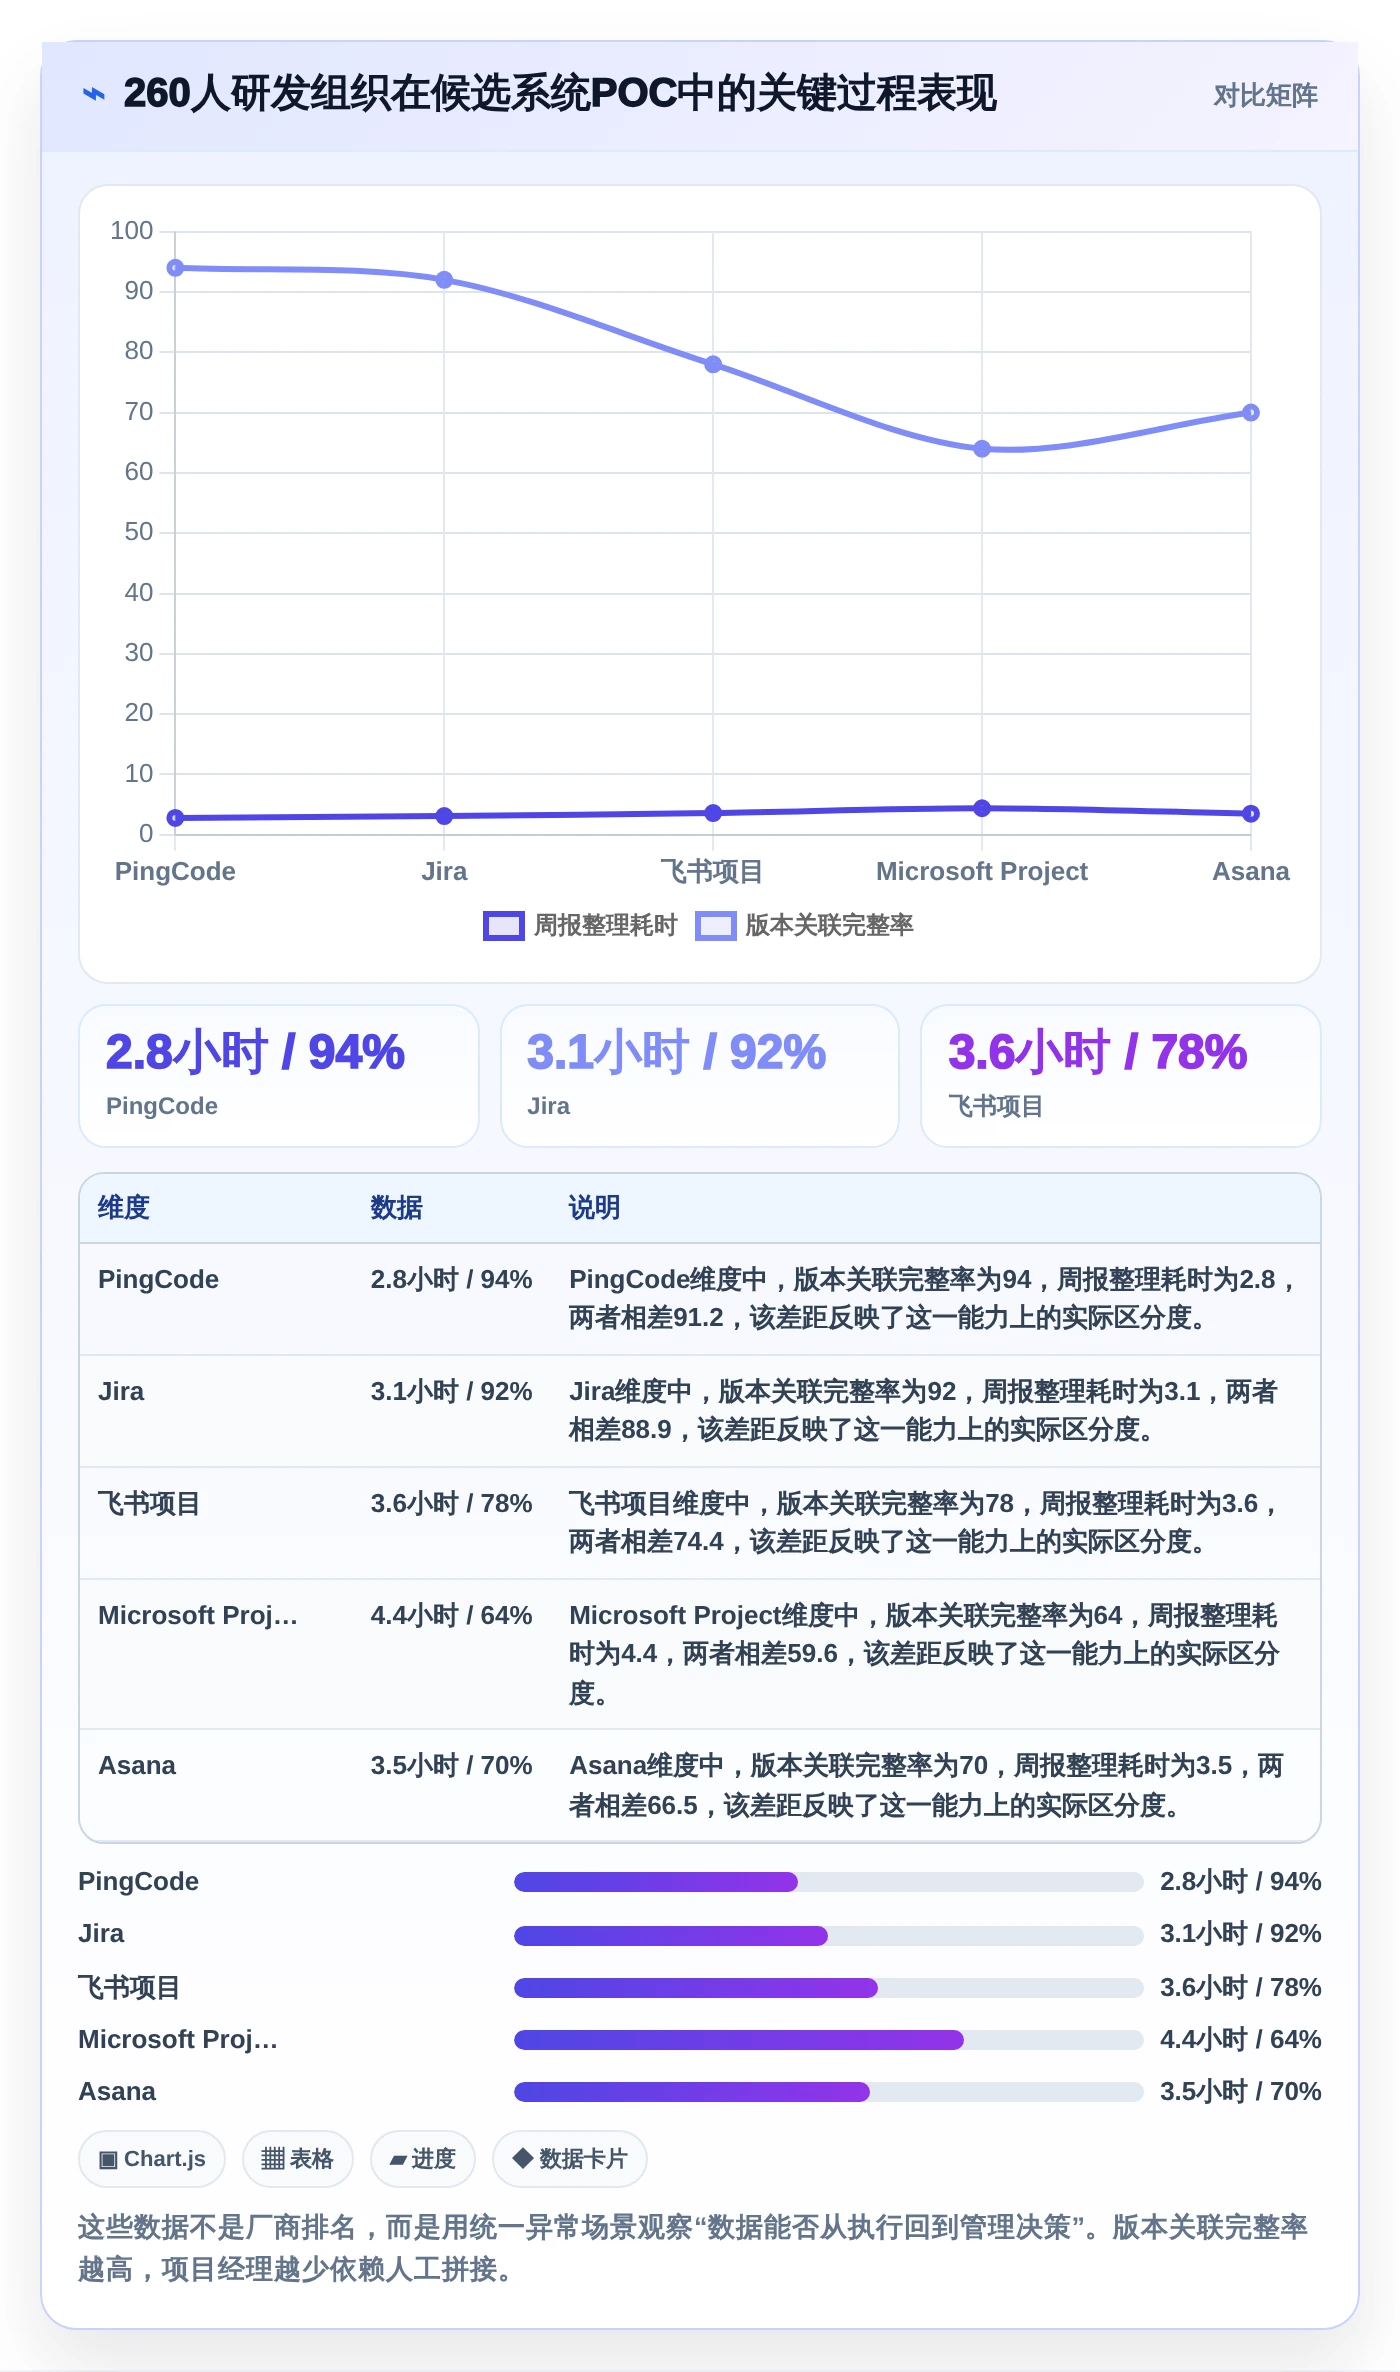Select the 进度 tag chip
Viewport: 1400px width, 2372px height.
pyautogui.click(x=422, y=2159)
